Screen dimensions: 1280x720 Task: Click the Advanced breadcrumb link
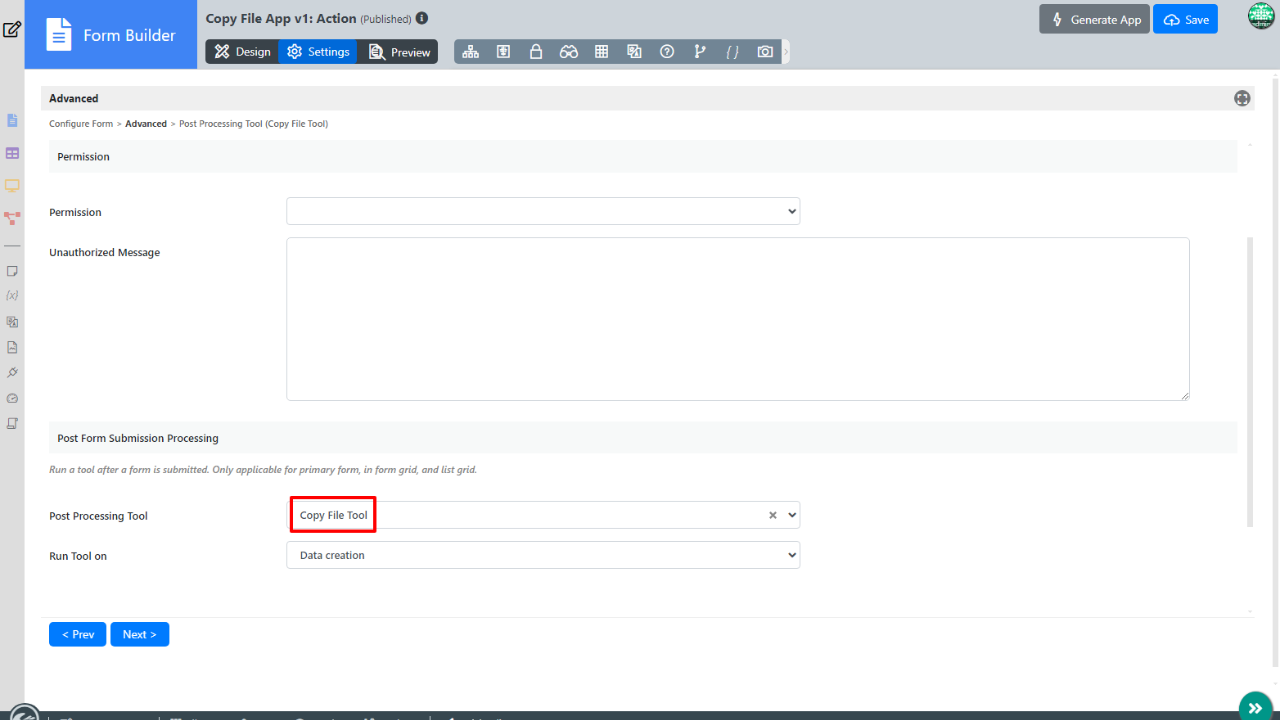[x=146, y=124]
